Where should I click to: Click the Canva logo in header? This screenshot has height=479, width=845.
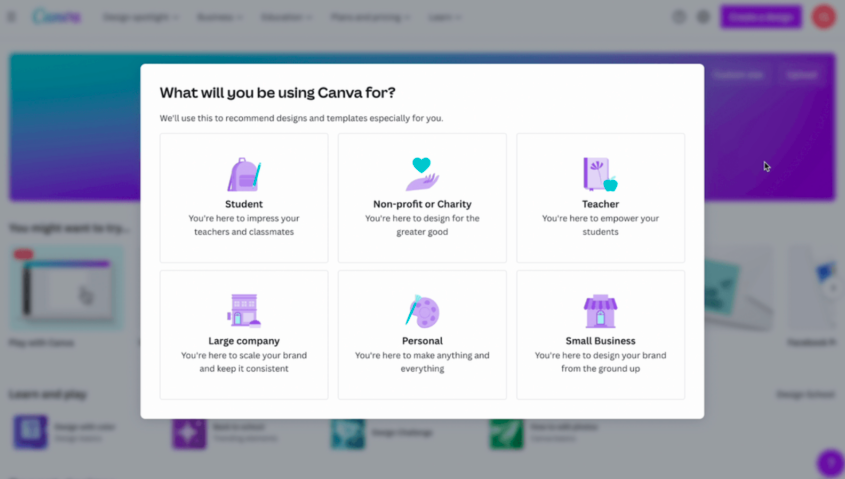pyautogui.click(x=56, y=17)
